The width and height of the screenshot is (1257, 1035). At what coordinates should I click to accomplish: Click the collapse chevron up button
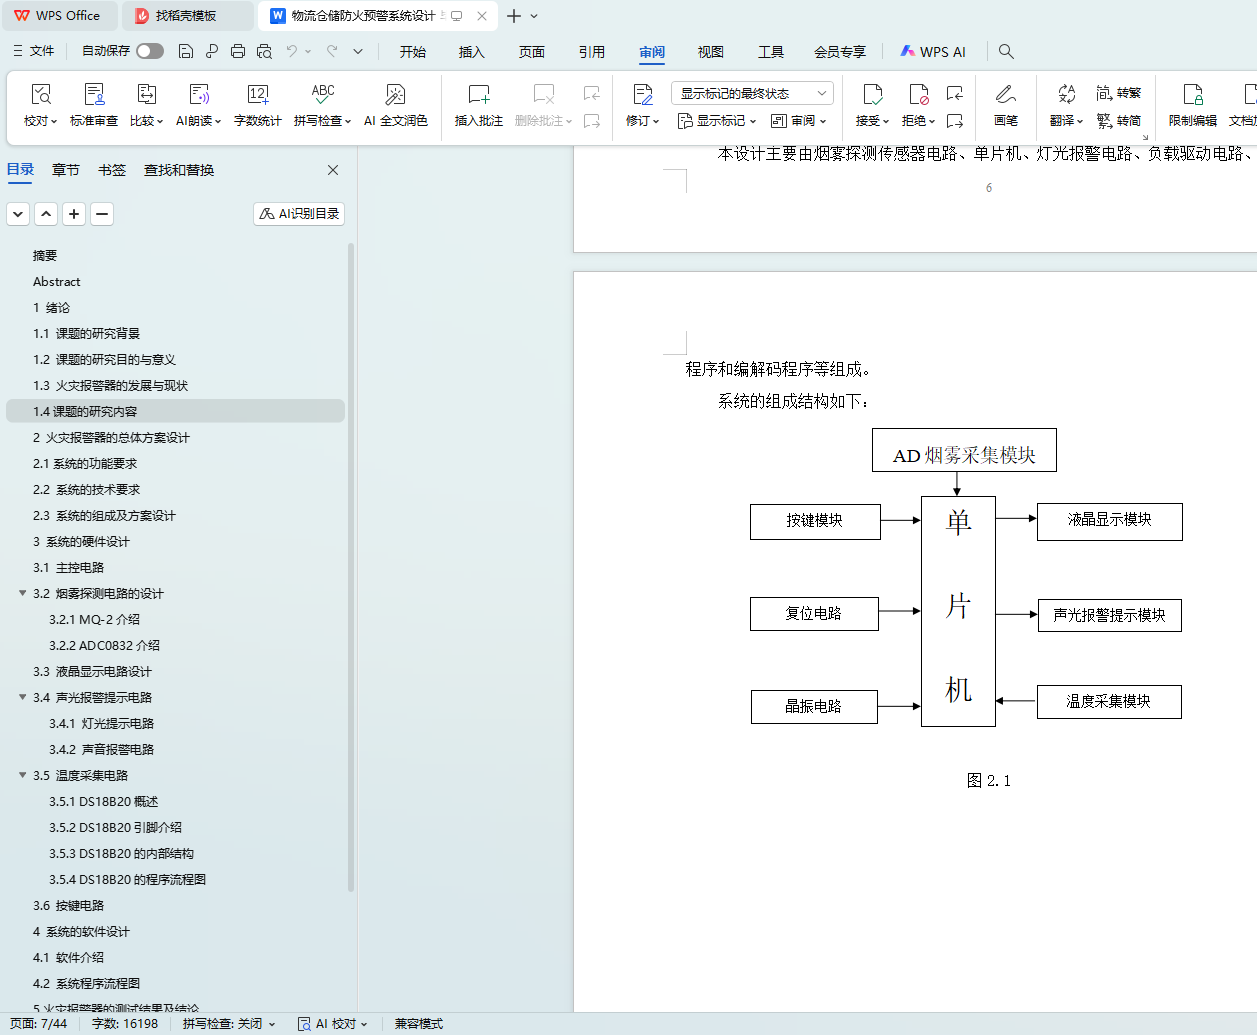coord(46,214)
